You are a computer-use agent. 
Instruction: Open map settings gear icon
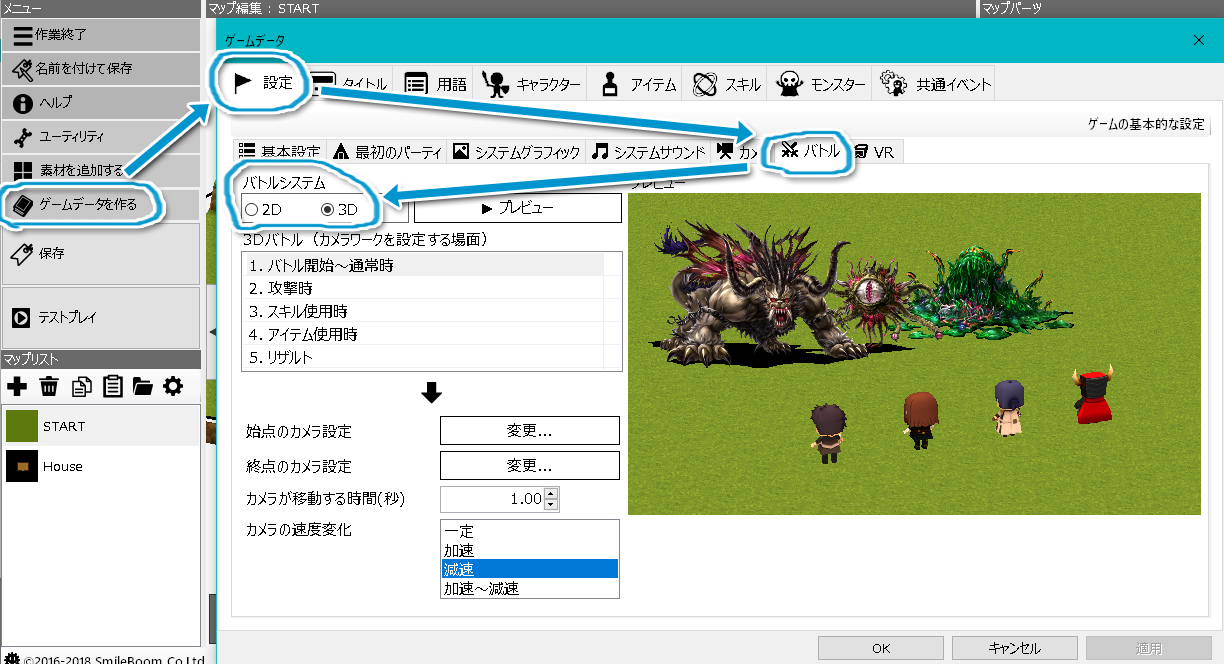pos(174,386)
